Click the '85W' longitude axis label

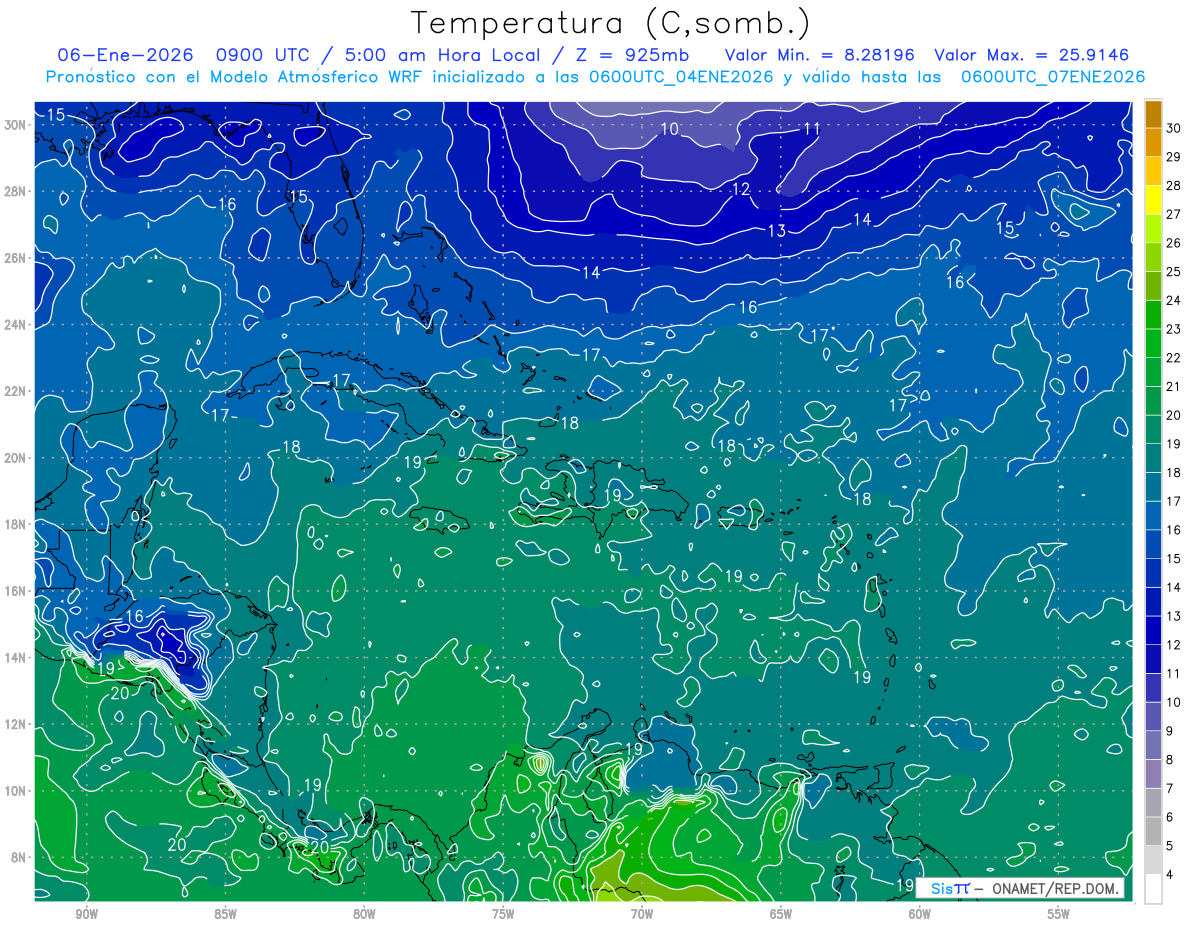click(x=225, y=915)
